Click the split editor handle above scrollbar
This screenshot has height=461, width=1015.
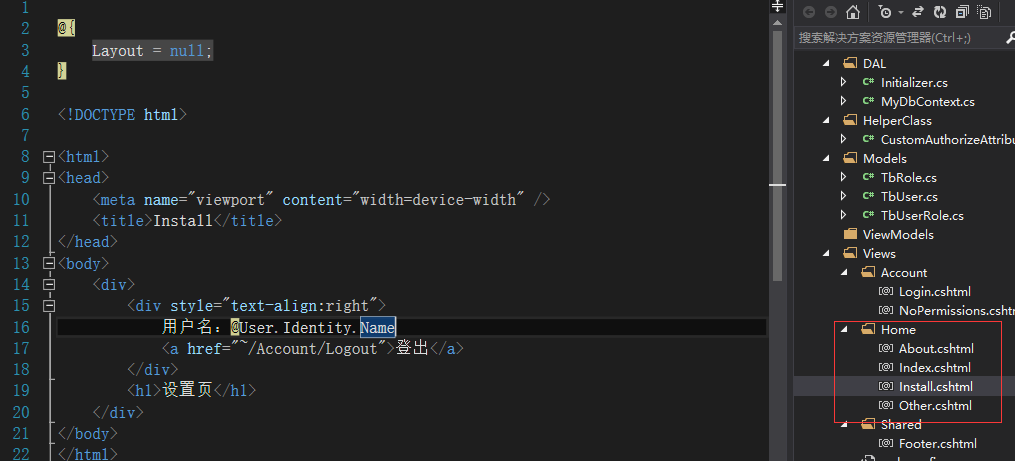click(777, 6)
